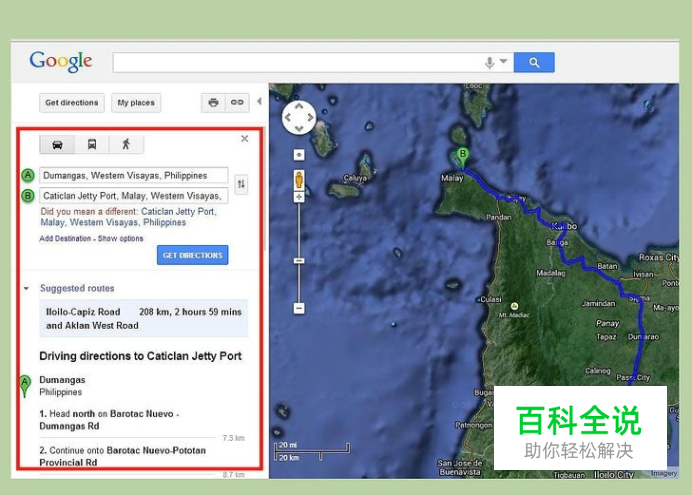The height and width of the screenshot is (495, 692).
Task: Pan the map down with compass arrow
Action: point(299,129)
